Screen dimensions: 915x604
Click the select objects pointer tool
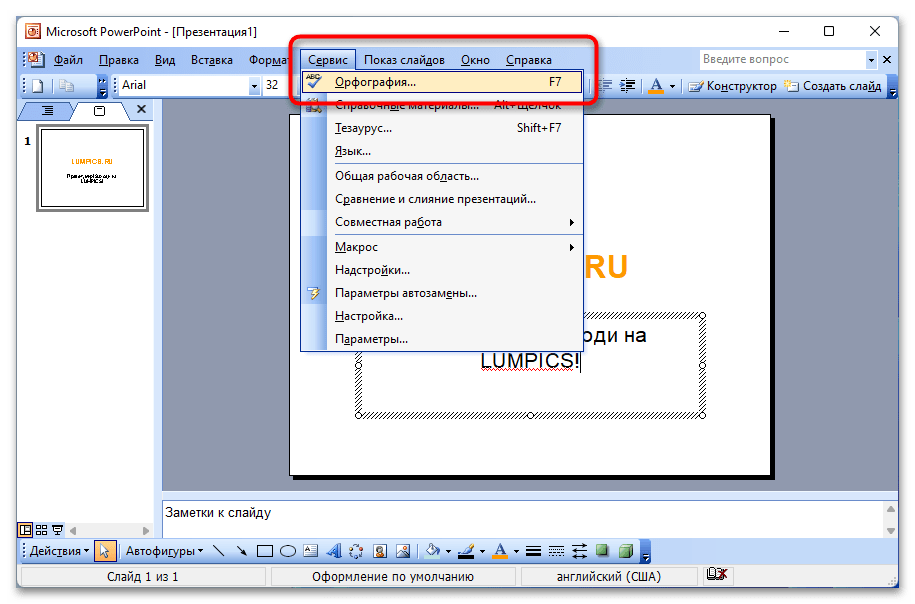point(106,551)
